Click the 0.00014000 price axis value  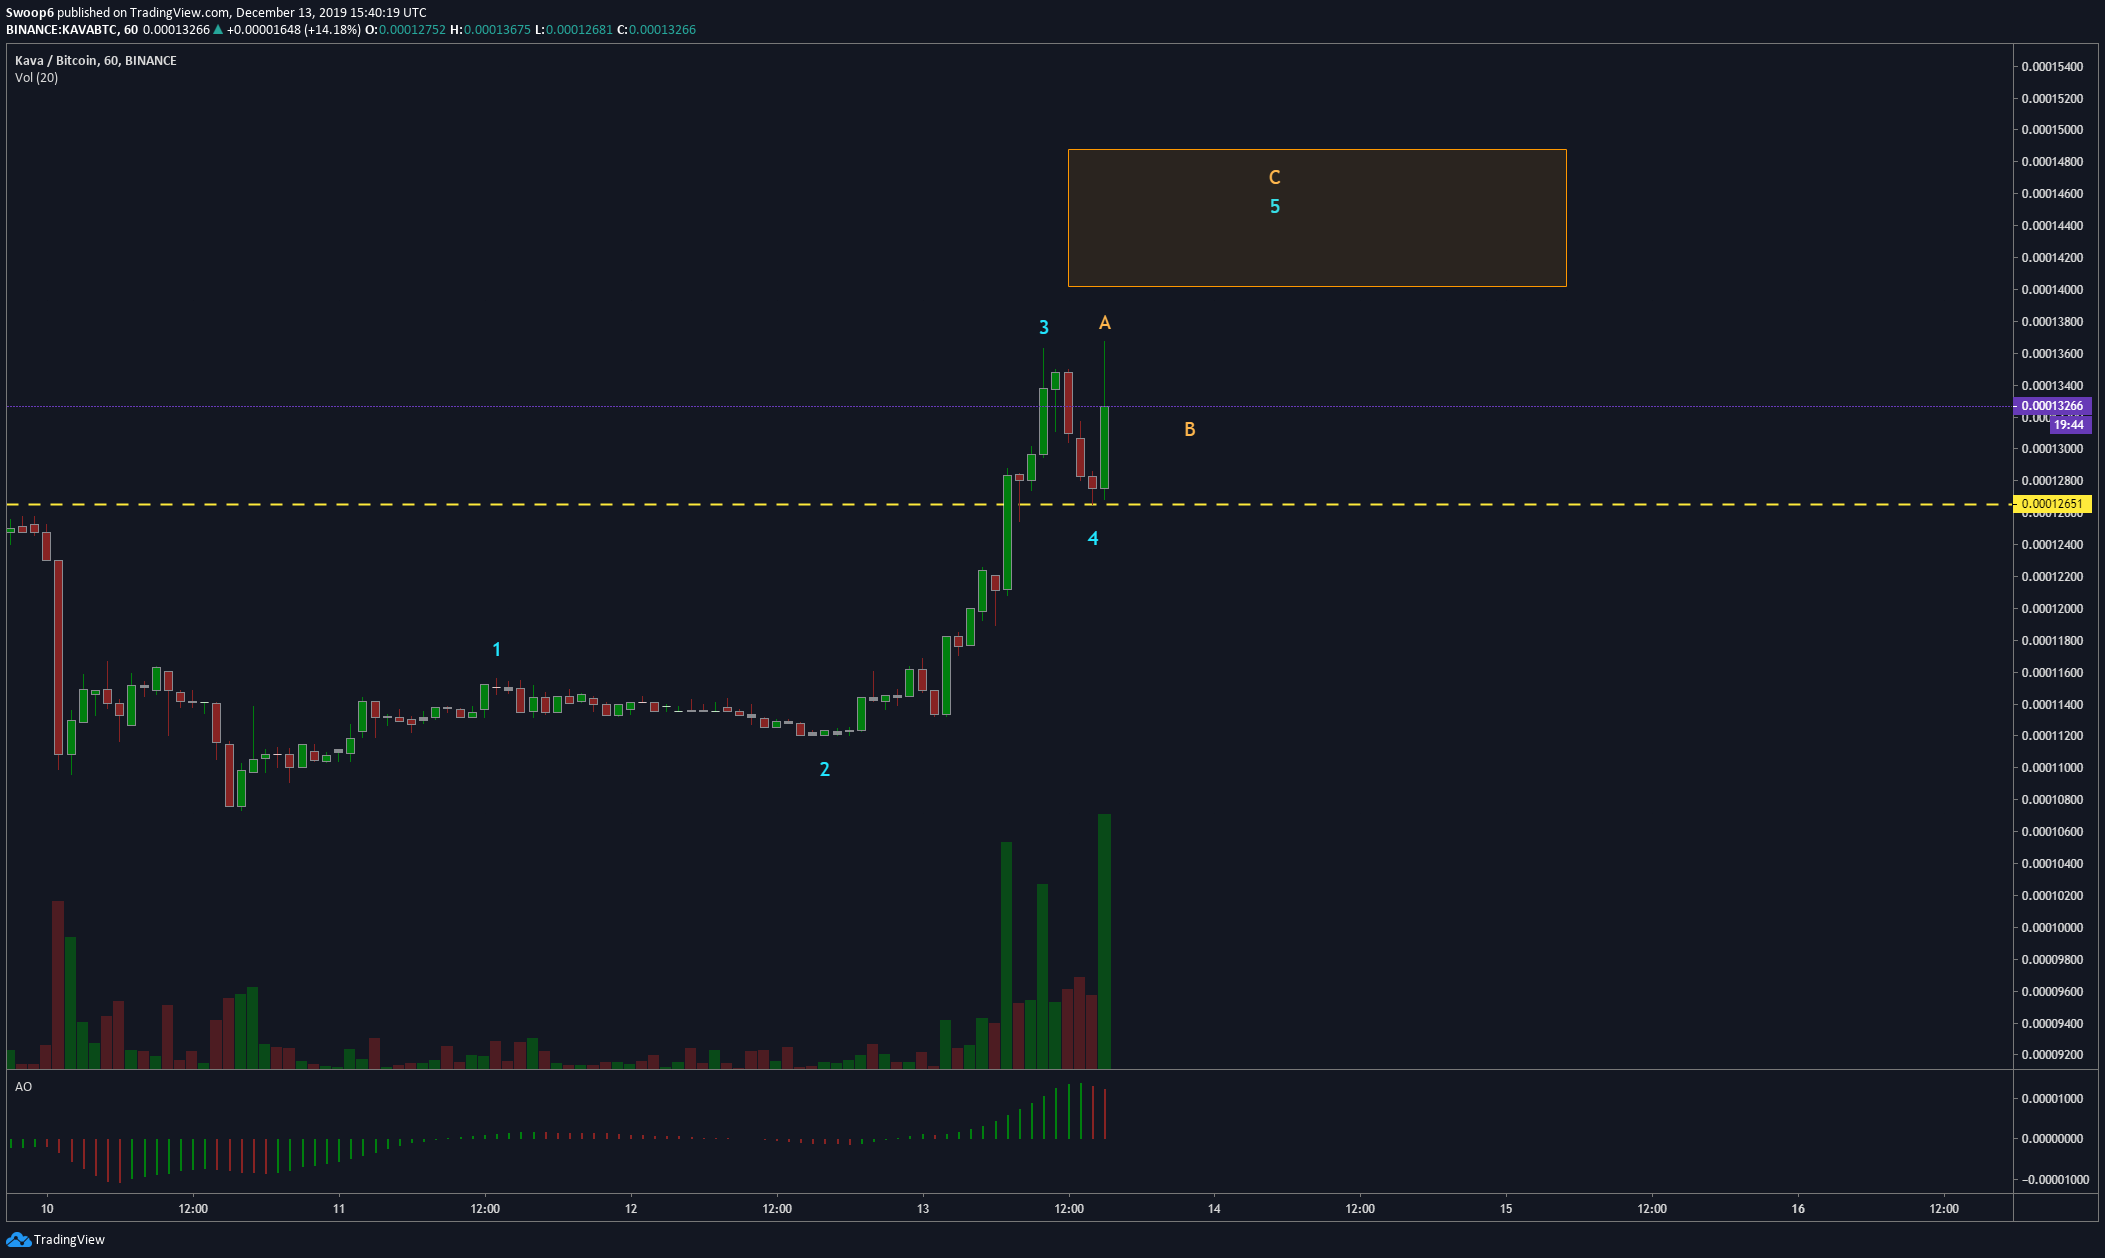click(2052, 290)
